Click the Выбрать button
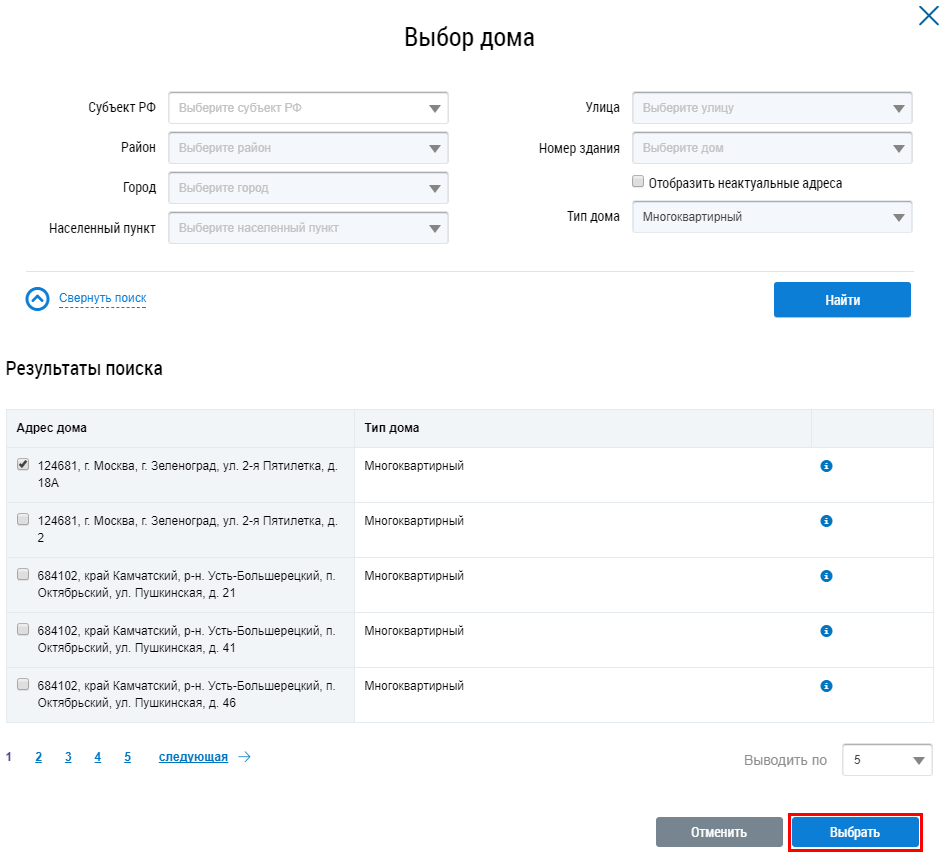Image resolution: width=945 pixels, height=857 pixels. (x=855, y=832)
